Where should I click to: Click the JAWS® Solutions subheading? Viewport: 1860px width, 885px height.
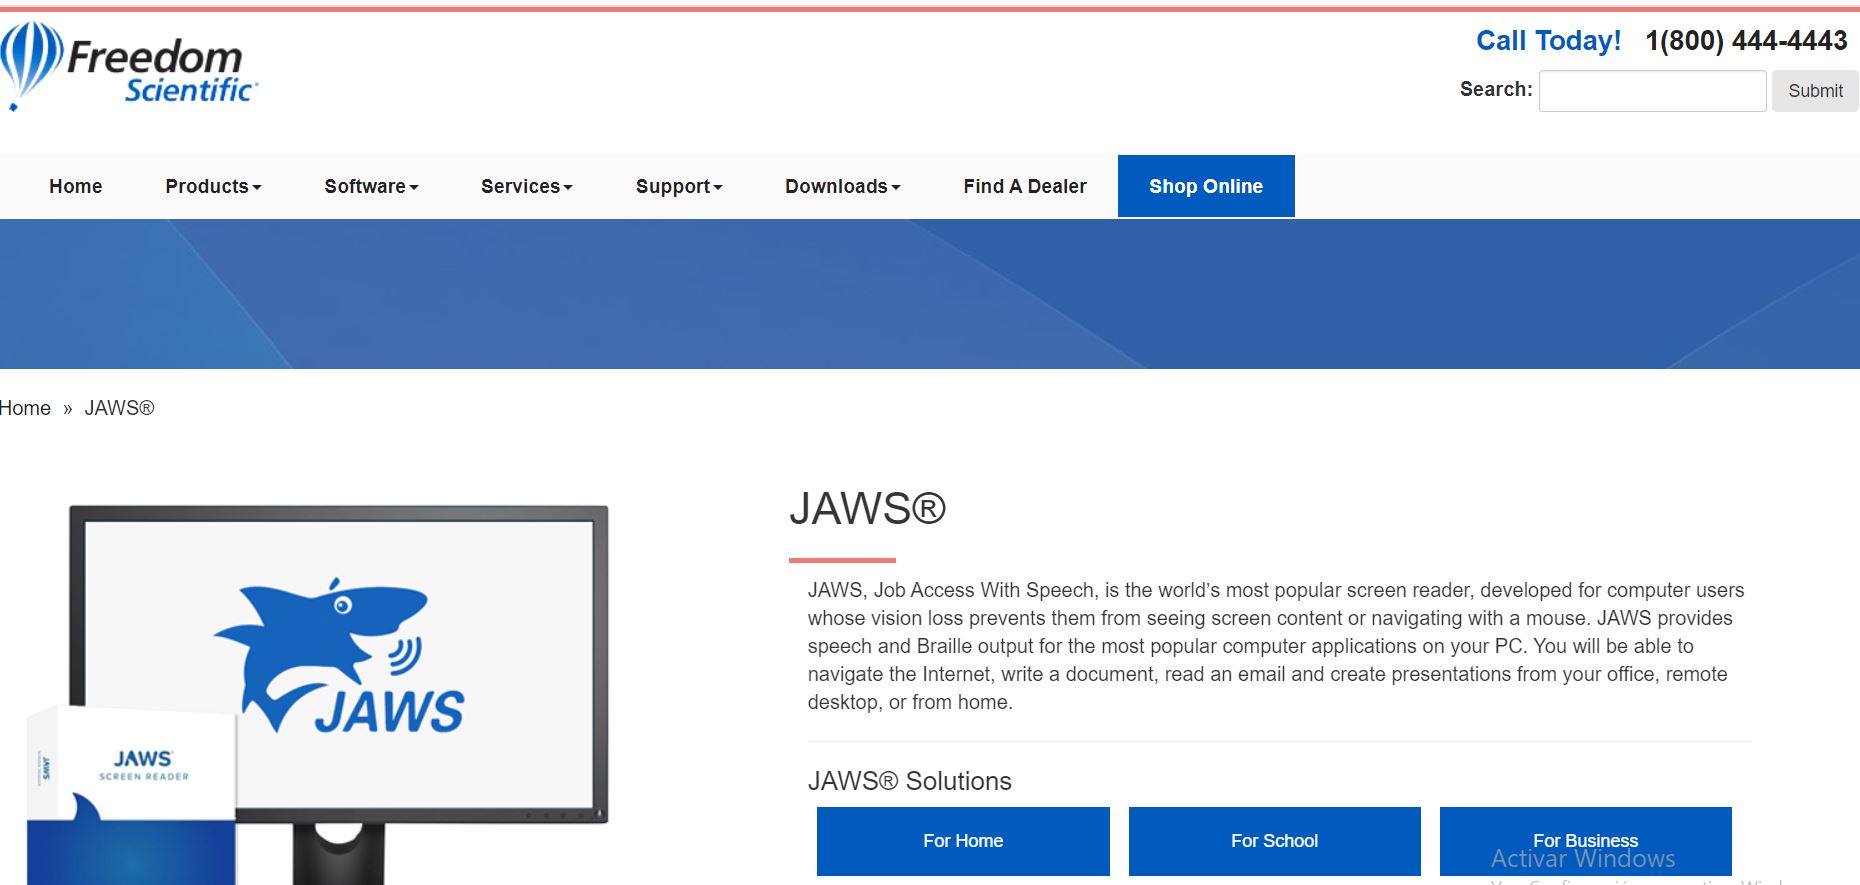pos(910,781)
